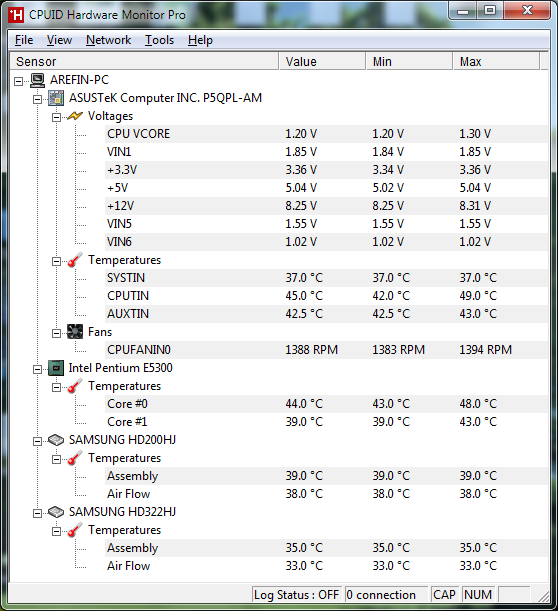Screen dimensions: 559x611
Task: Click the motherboard Temperatures thermometer icon
Action: point(75,260)
